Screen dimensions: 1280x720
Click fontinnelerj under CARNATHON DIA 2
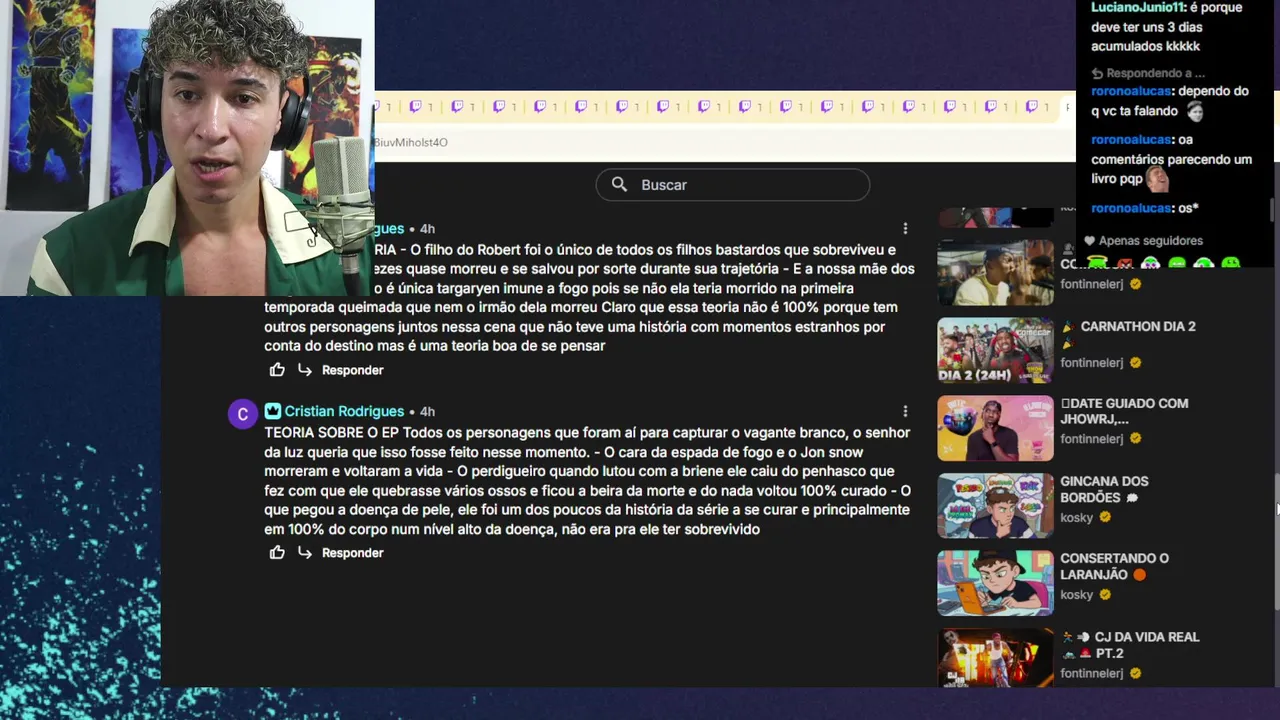(x=1092, y=363)
